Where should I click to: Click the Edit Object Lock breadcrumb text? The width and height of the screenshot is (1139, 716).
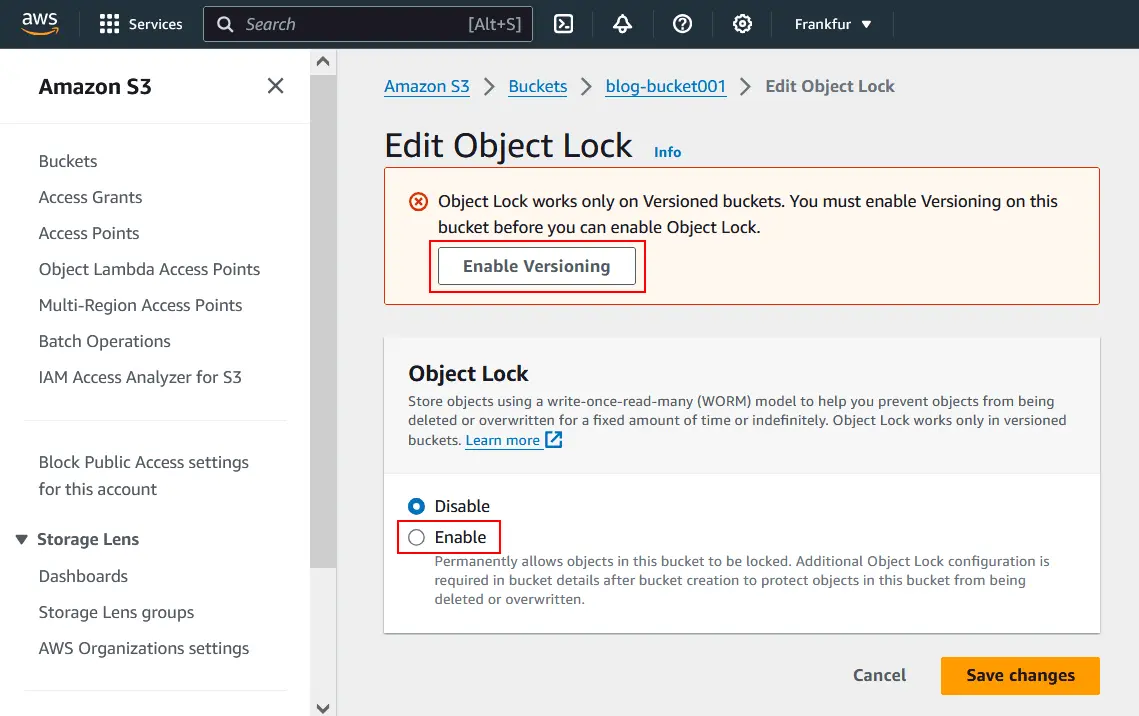tap(830, 86)
